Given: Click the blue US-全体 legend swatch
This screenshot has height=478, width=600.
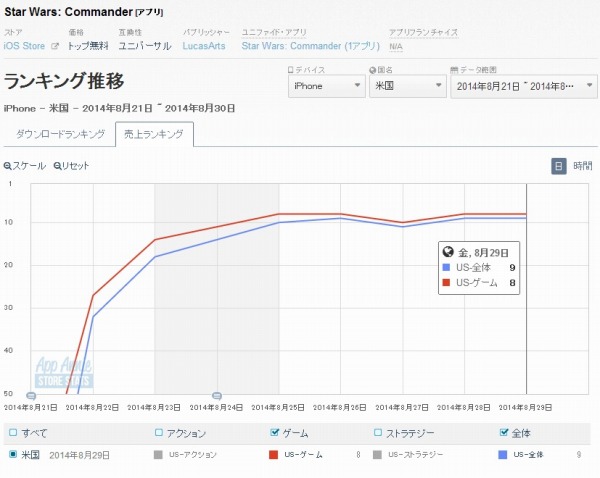Looking at the screenshot, I should [x=503, y=455].
